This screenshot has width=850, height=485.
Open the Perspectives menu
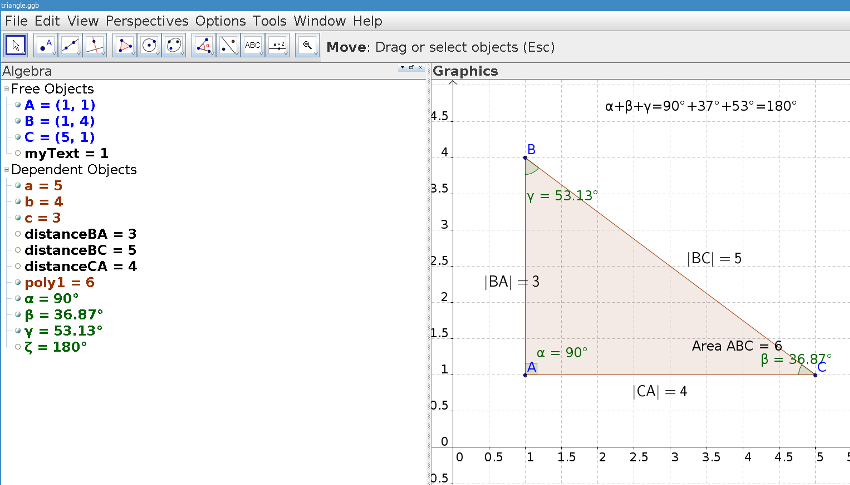click(x=147, y=21)
